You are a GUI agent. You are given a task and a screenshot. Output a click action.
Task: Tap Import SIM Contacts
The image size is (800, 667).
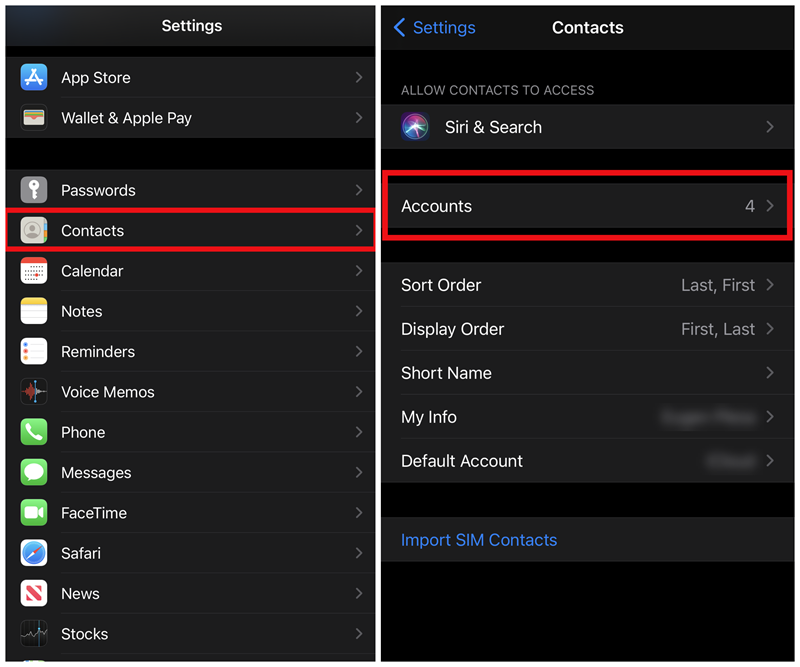[x=479, y=540]
